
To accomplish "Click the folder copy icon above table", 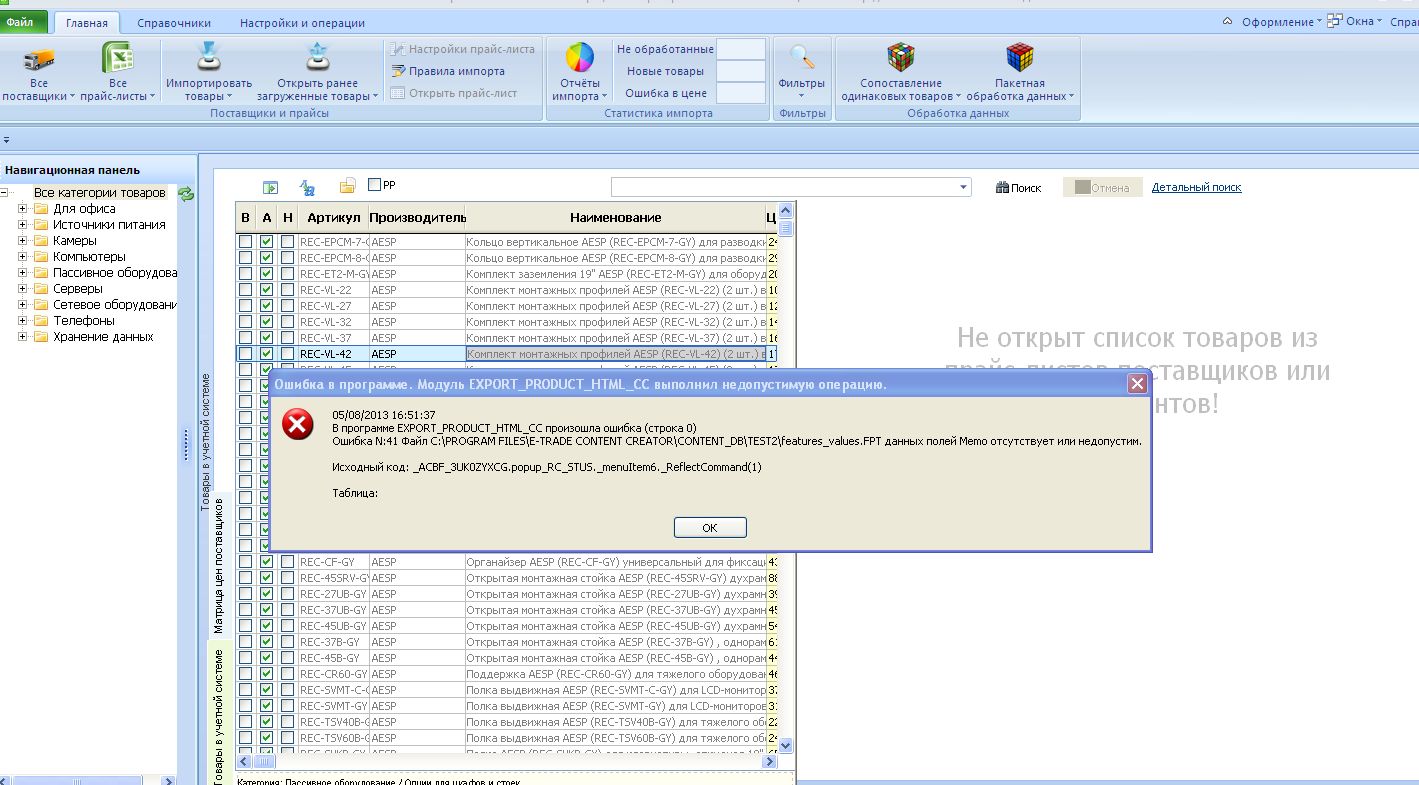I will coord(348,187).
